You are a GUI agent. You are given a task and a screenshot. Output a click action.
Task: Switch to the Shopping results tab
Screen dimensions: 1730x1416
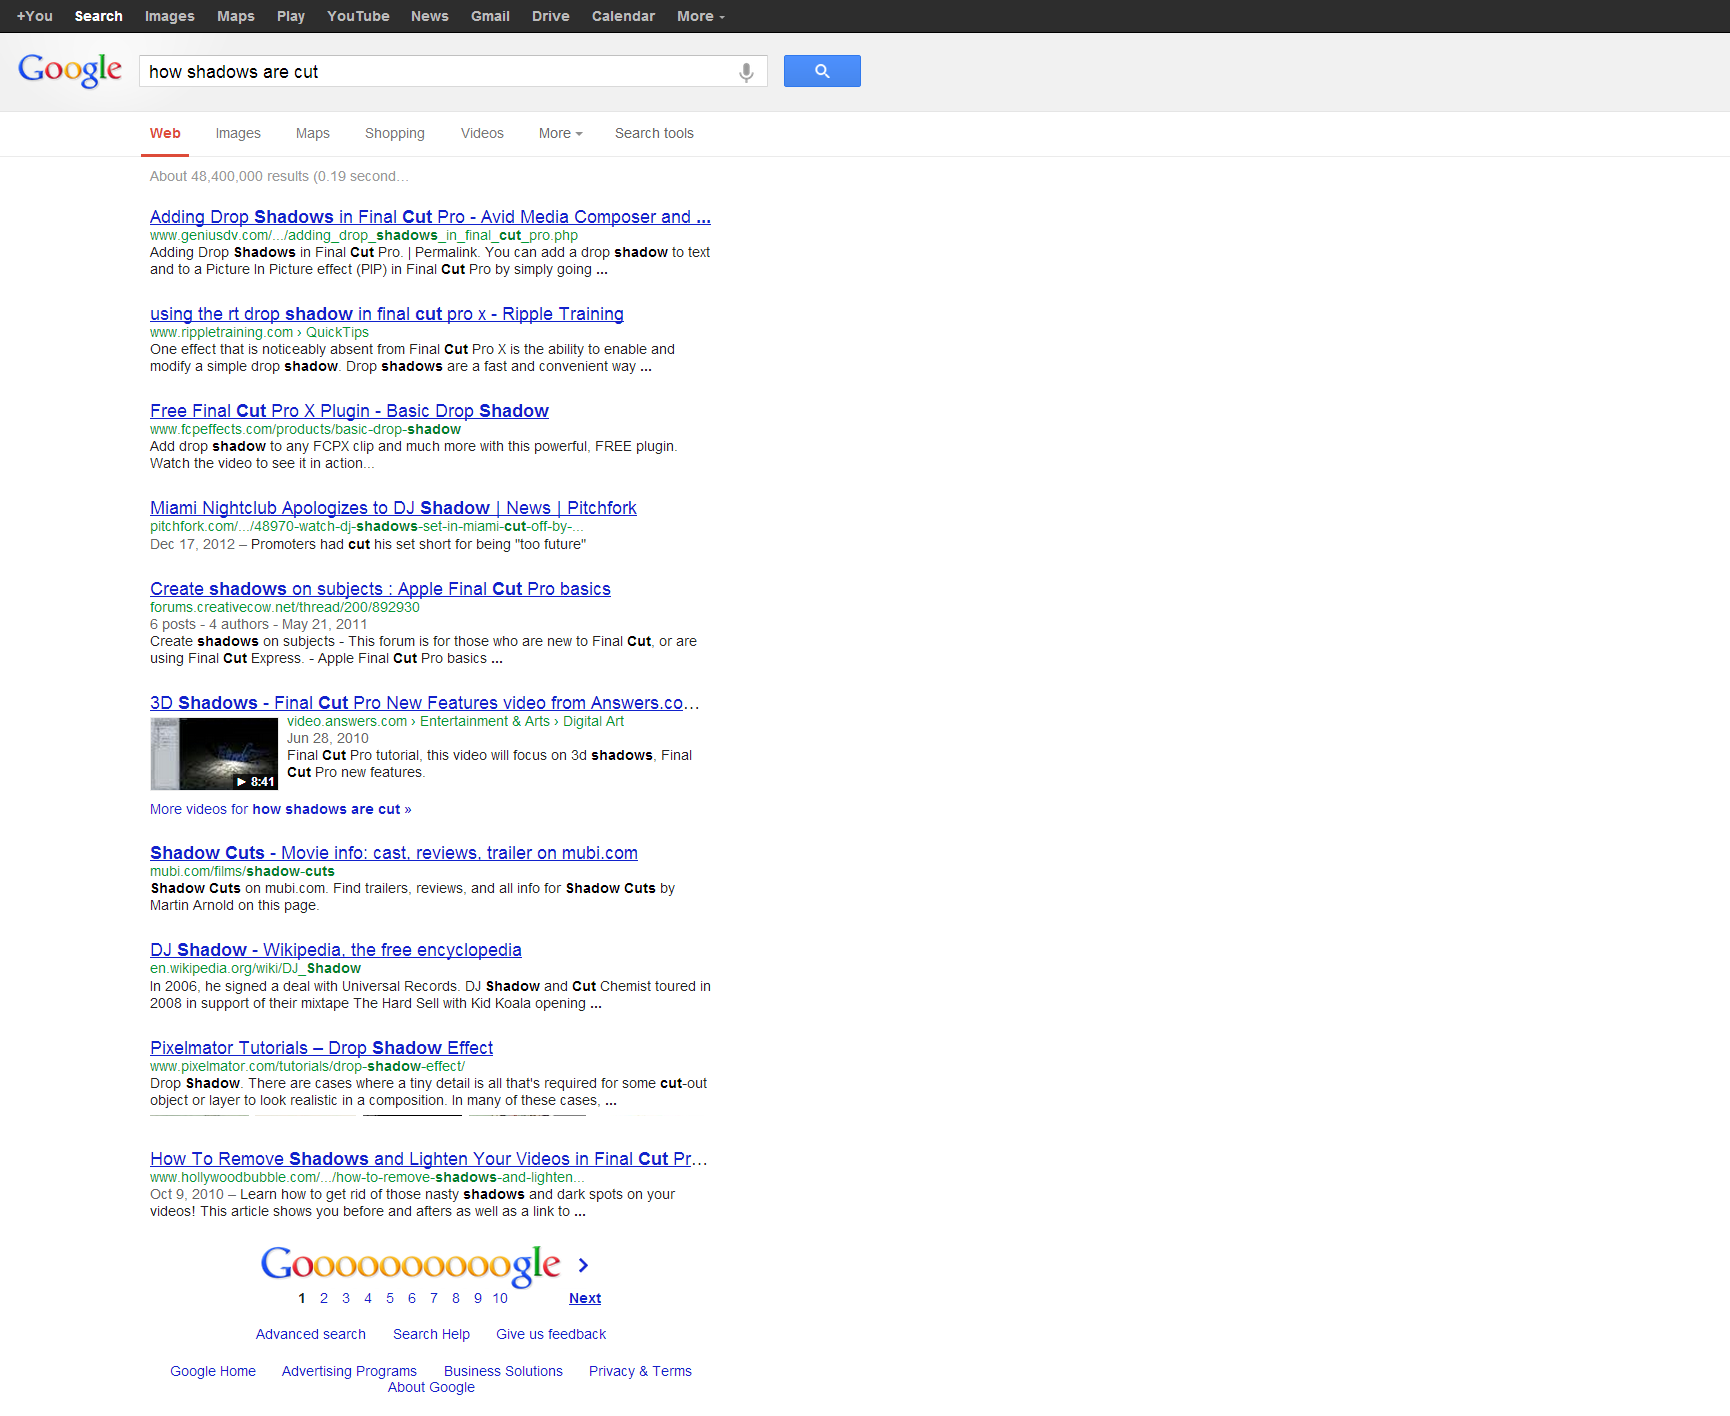(395, 133)
